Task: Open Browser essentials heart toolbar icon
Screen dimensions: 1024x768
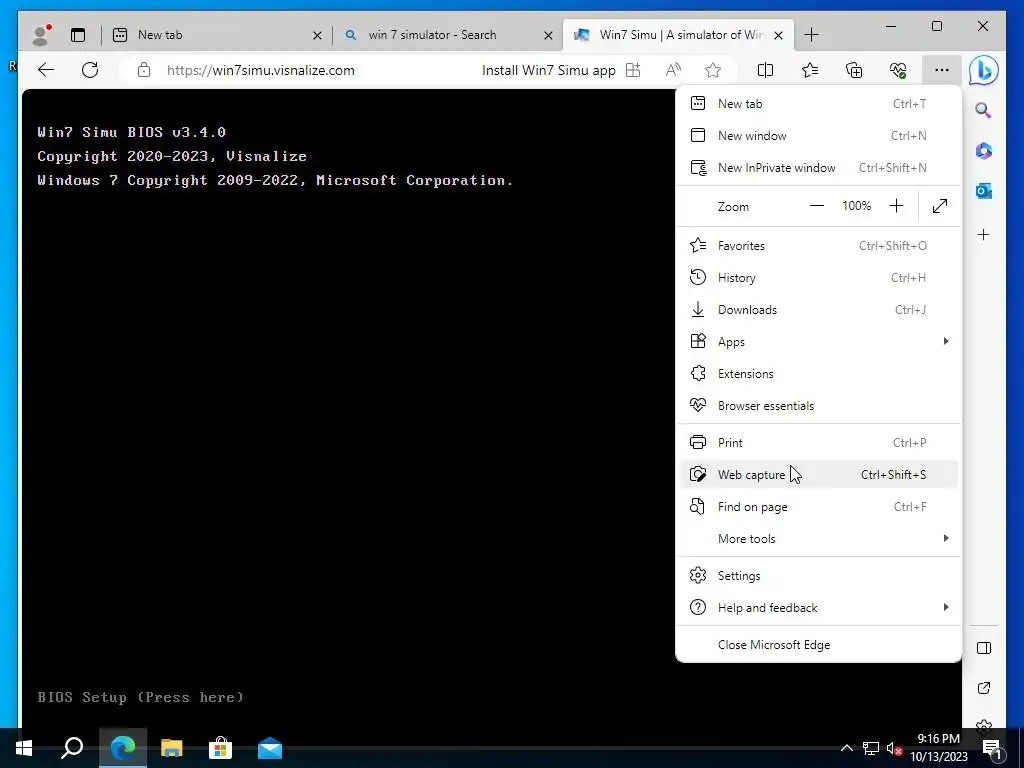Action: click(x=898, y=70)
